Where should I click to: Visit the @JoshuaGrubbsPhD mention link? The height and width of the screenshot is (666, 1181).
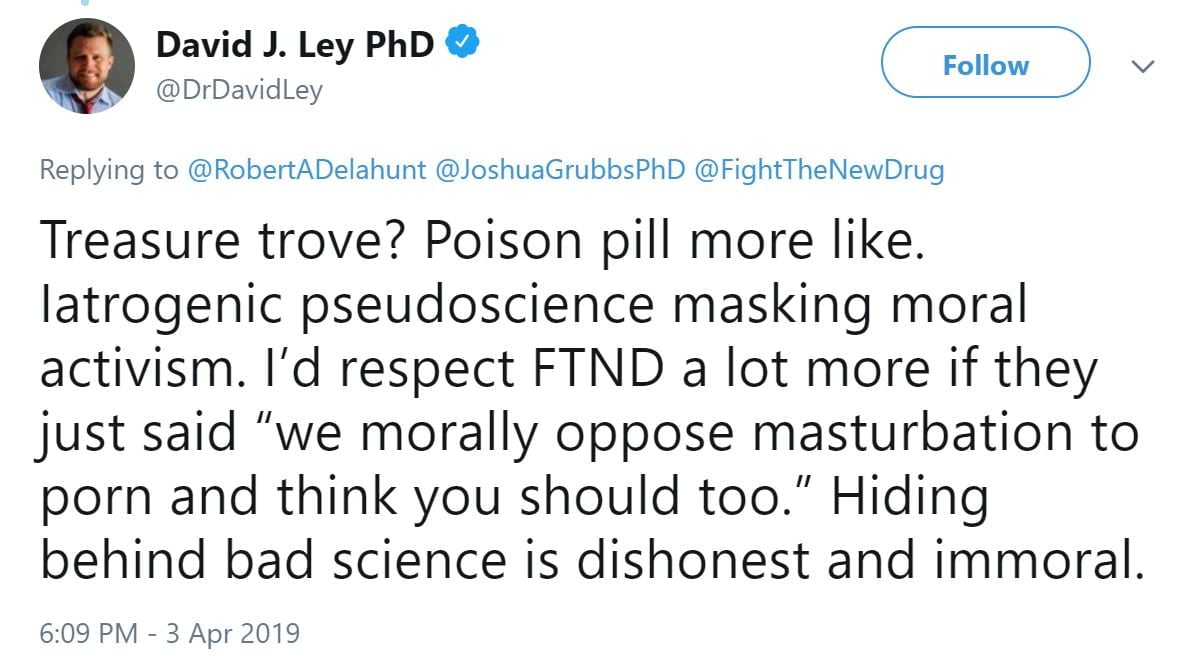pyautogui.click(x=561, y=170)
